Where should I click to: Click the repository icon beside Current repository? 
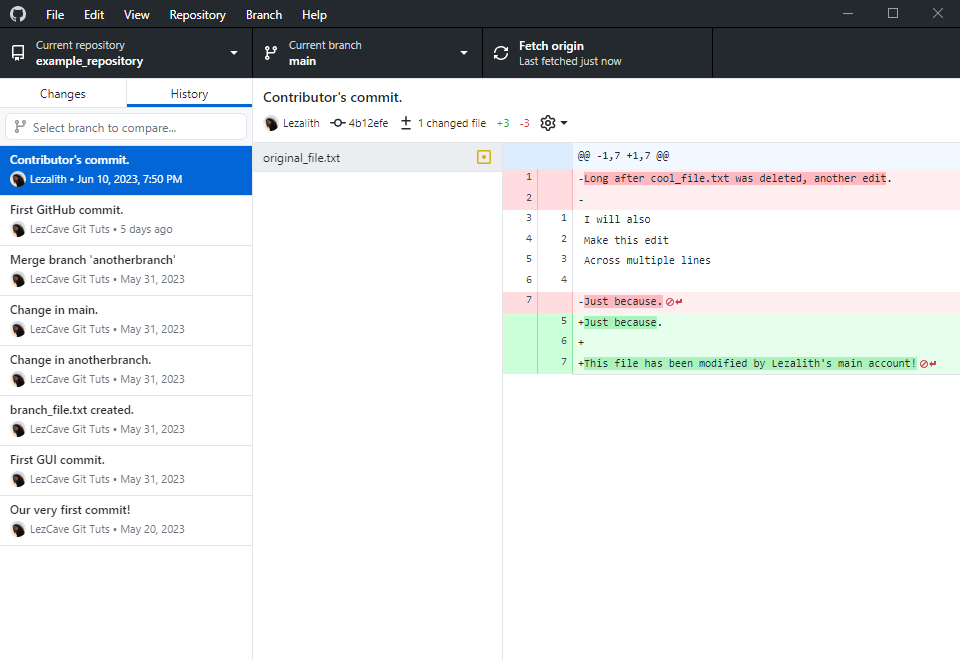pos(18,53)
